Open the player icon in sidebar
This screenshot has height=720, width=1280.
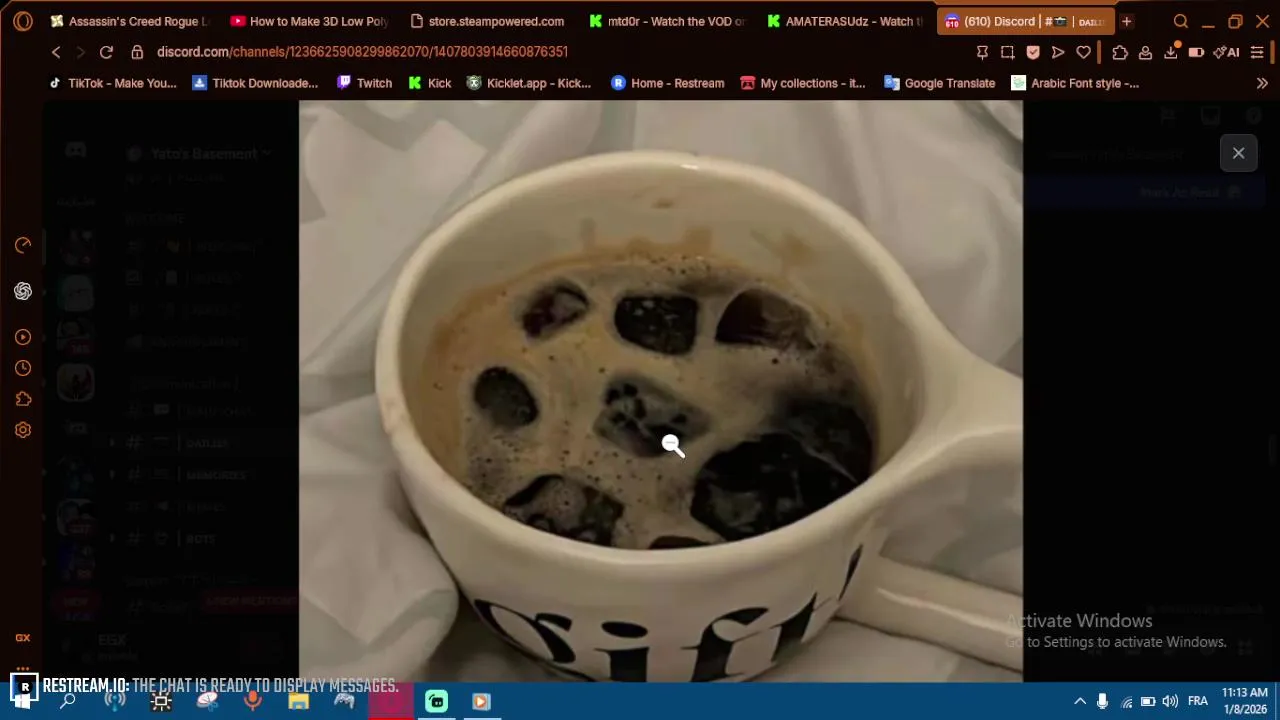pos(23,337)
